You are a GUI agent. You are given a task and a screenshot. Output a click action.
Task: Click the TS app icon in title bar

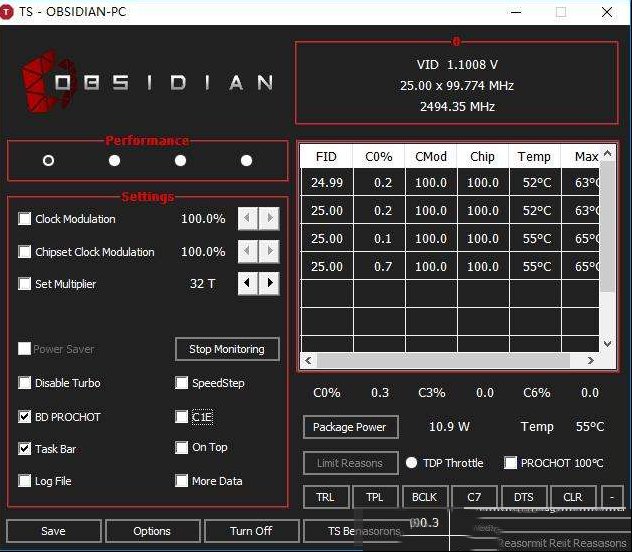pos(7,12)
